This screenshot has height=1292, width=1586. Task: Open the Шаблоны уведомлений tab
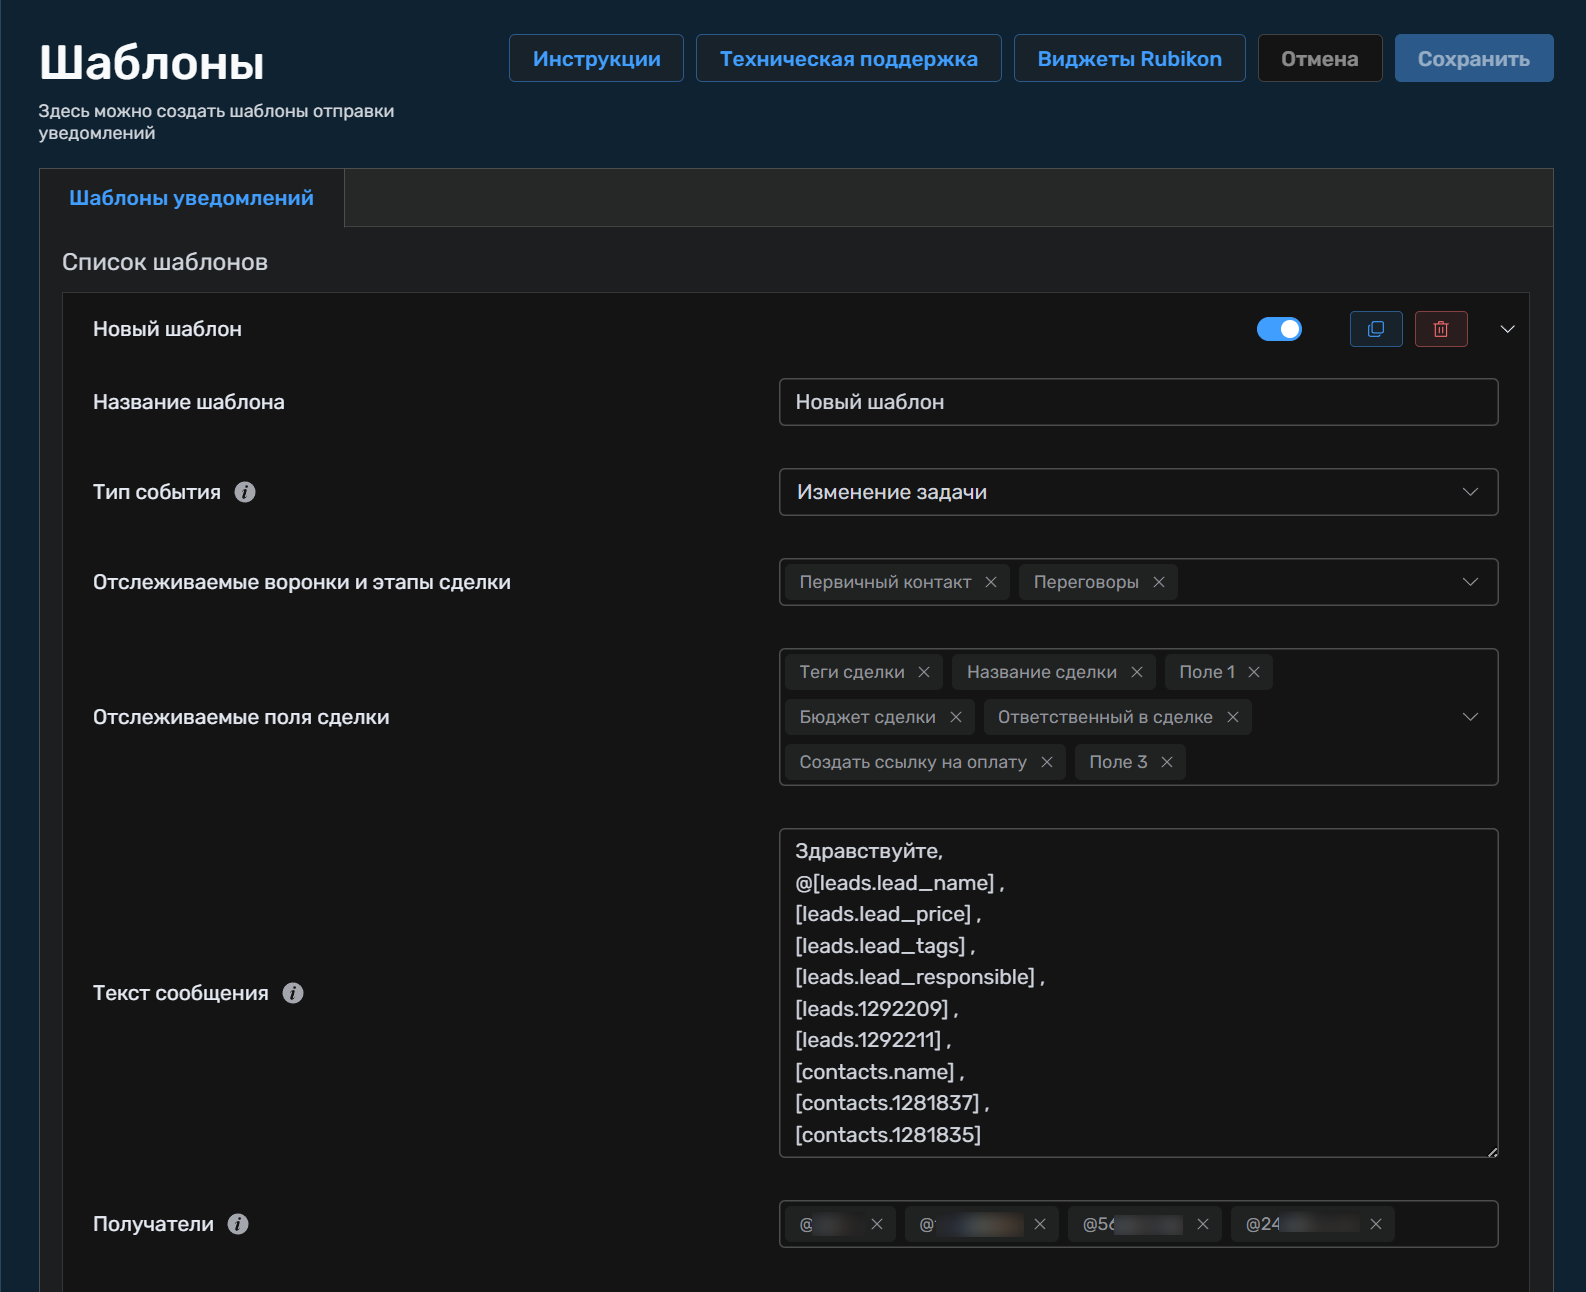coord(191,198)
